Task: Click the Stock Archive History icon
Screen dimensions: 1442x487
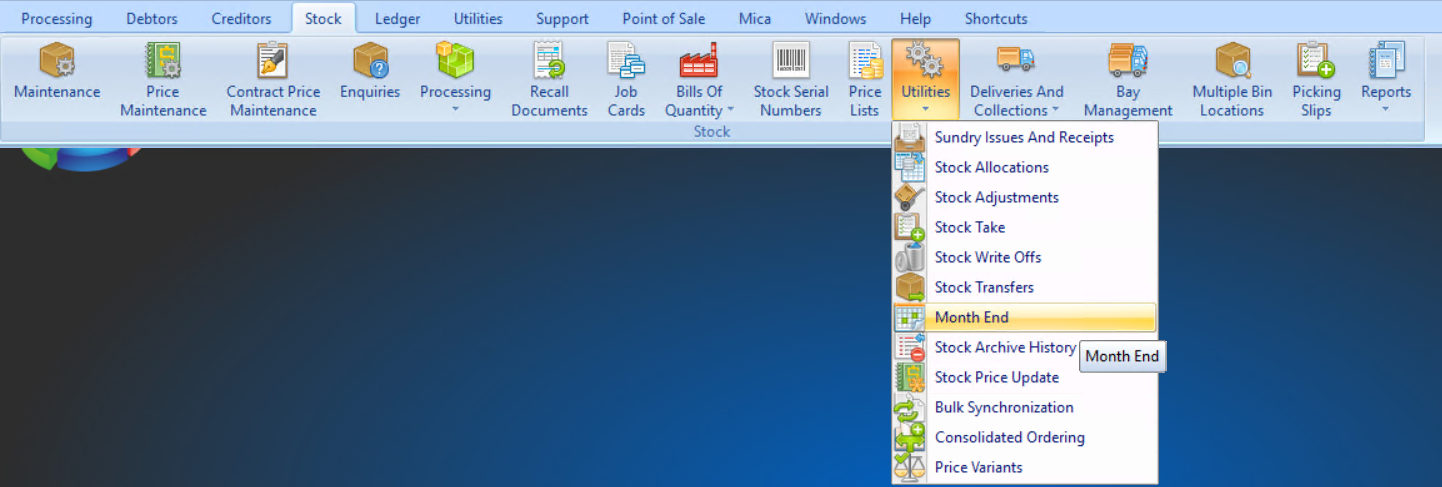Action: (x=910, y=348)
